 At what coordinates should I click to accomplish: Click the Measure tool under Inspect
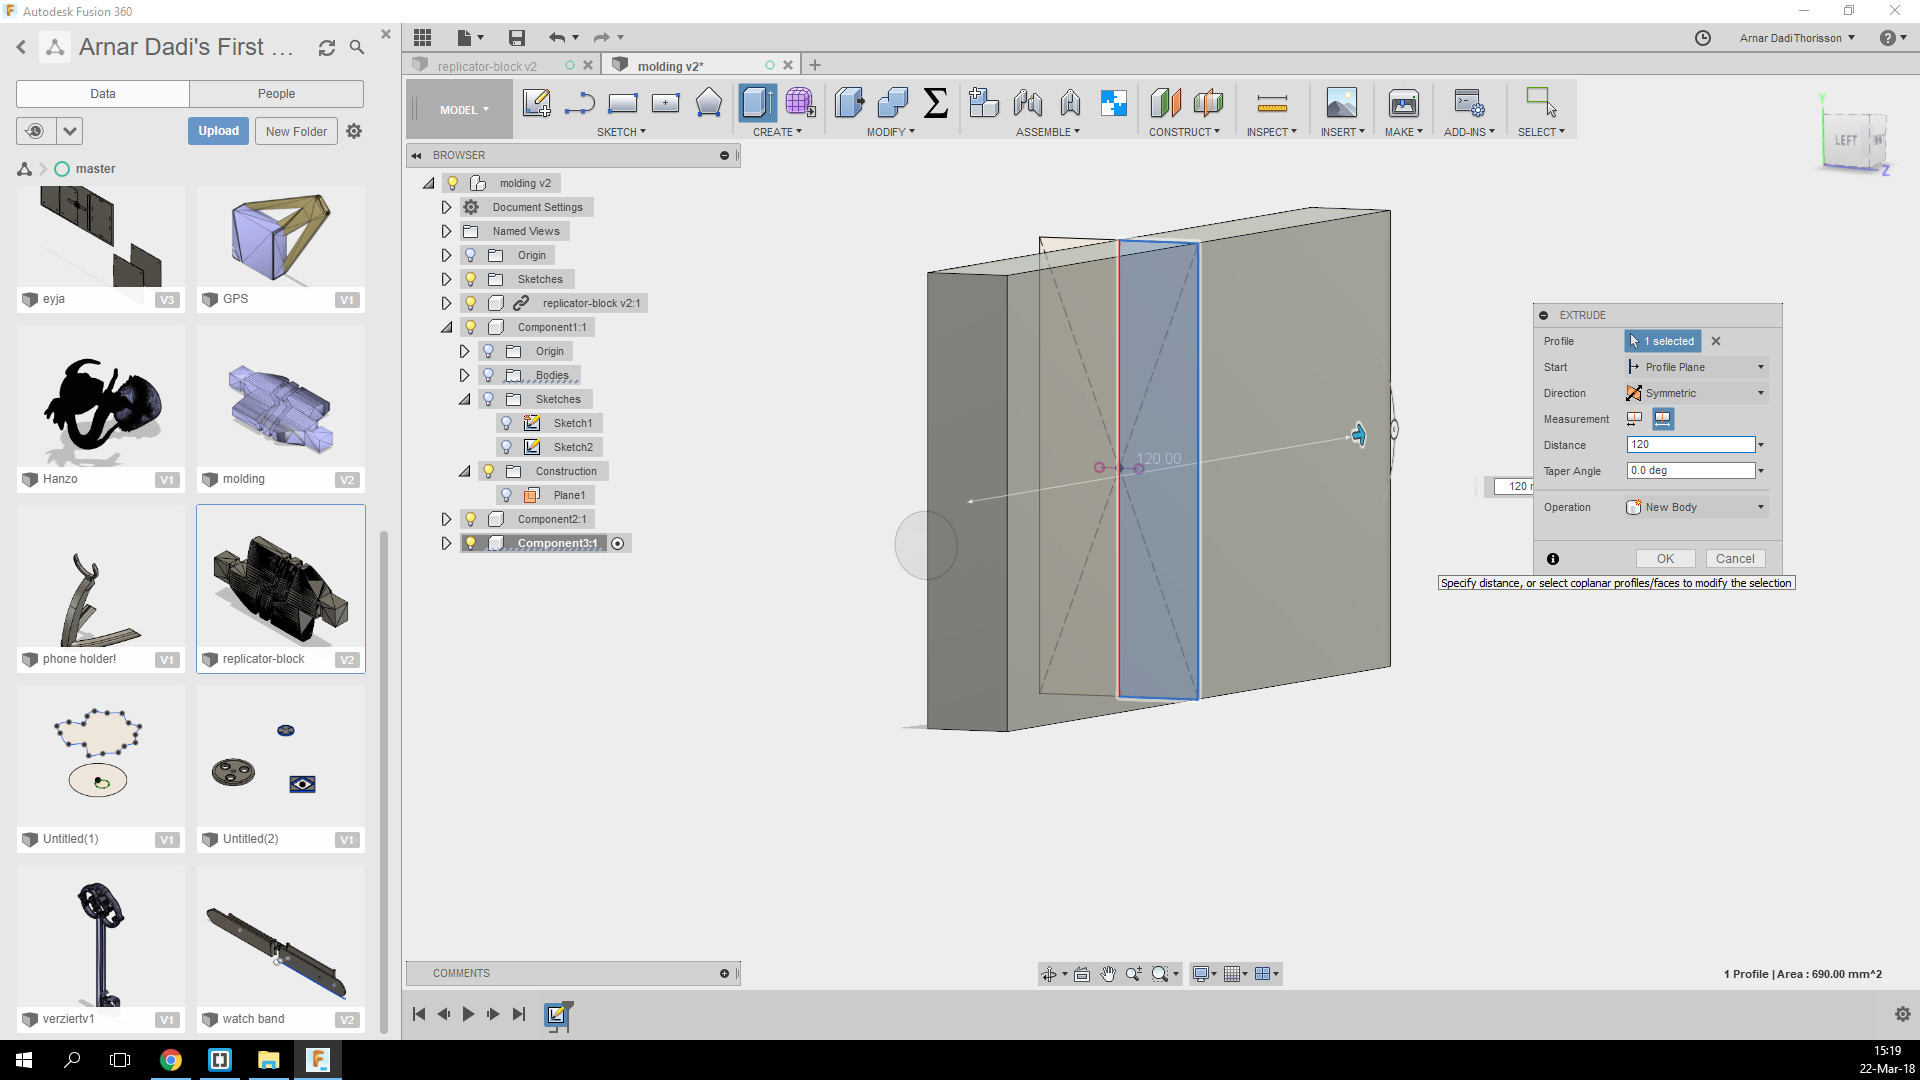coord(1271,103)
